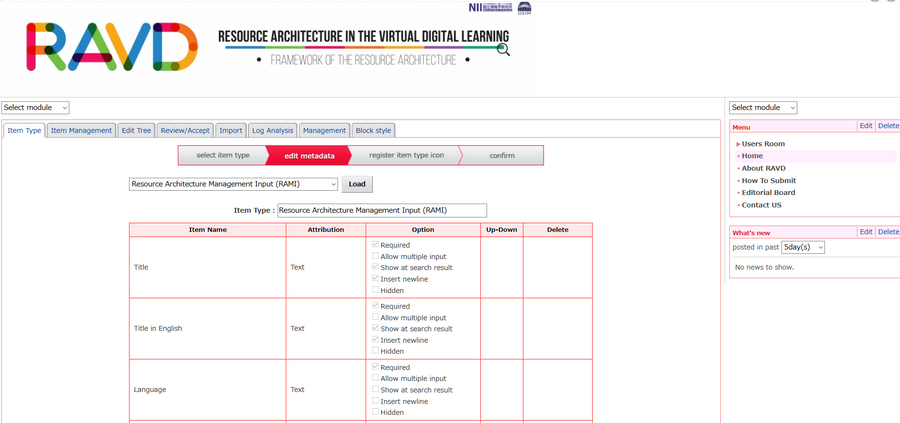
Task: Toggle Required checkbox for Language
Action: [x=375, y=367]
